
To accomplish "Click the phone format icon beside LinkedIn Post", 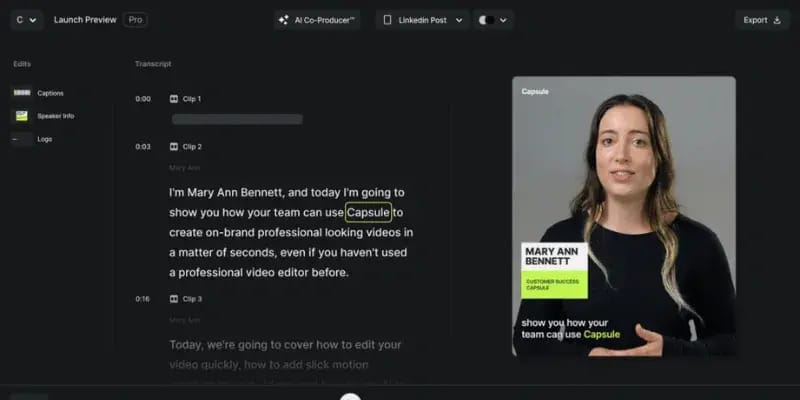I will 387,20.
